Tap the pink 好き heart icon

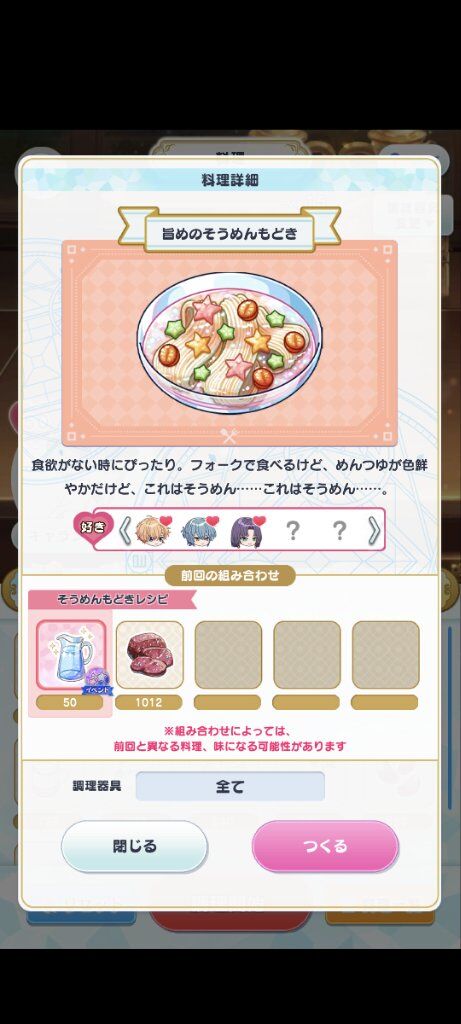pyautogui.click(x=94, y=528)
